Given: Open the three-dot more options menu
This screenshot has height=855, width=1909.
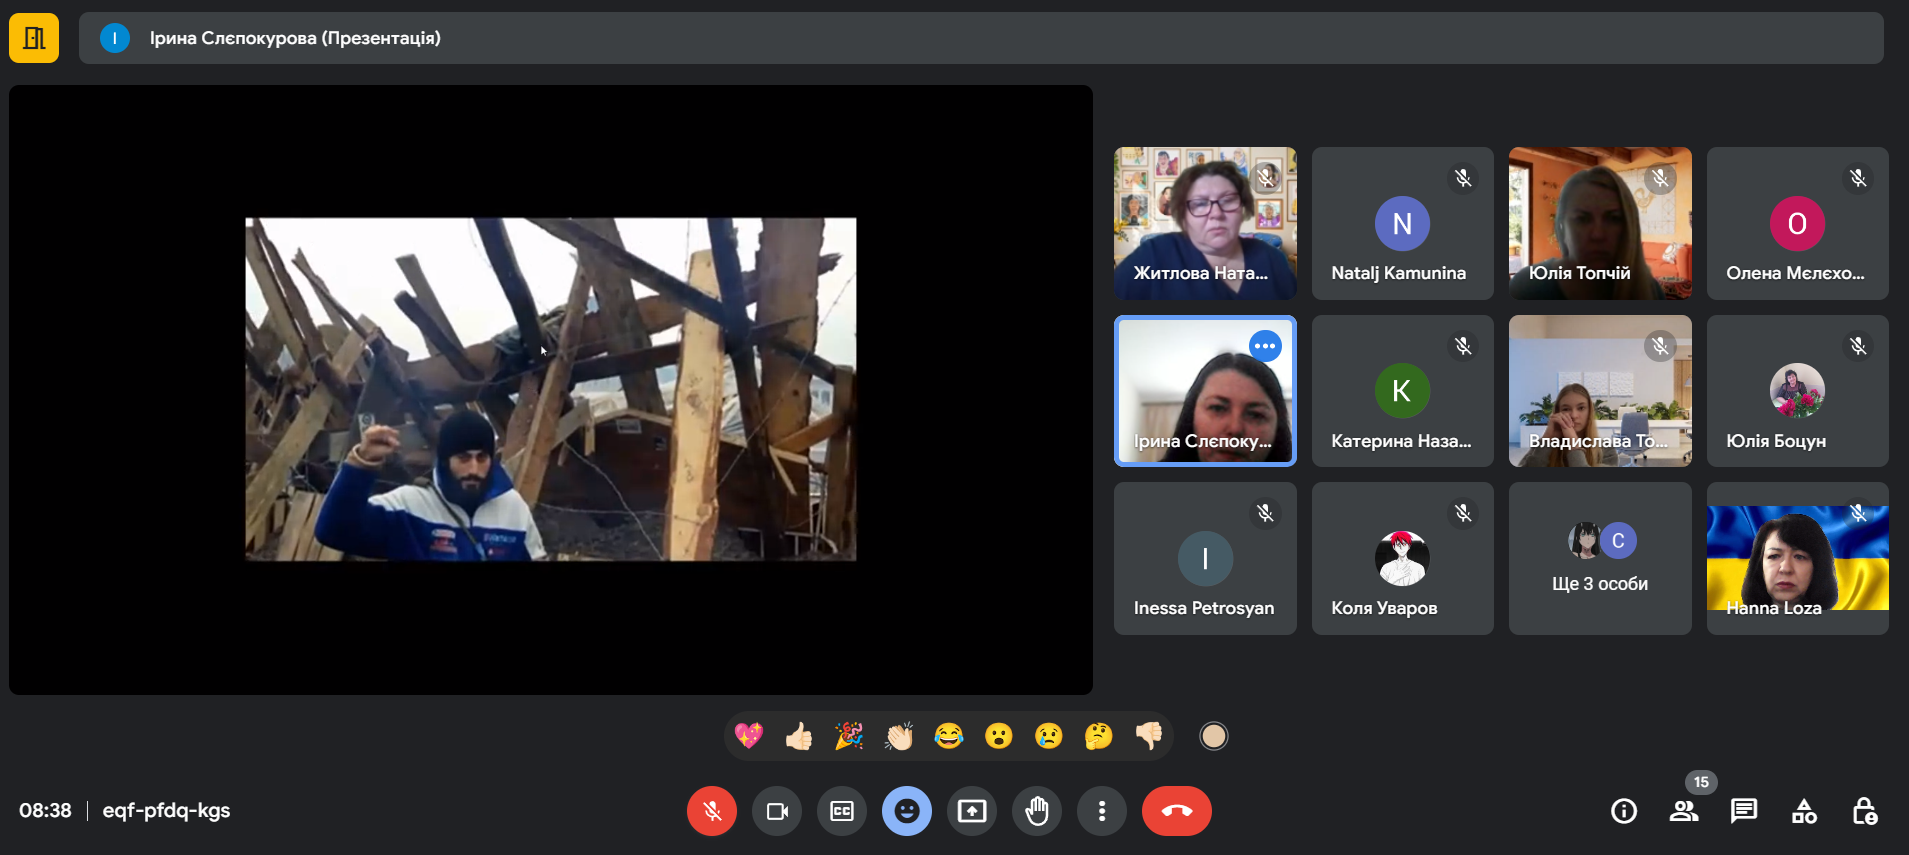Looking at the screenshot, I should point(1102,811).
